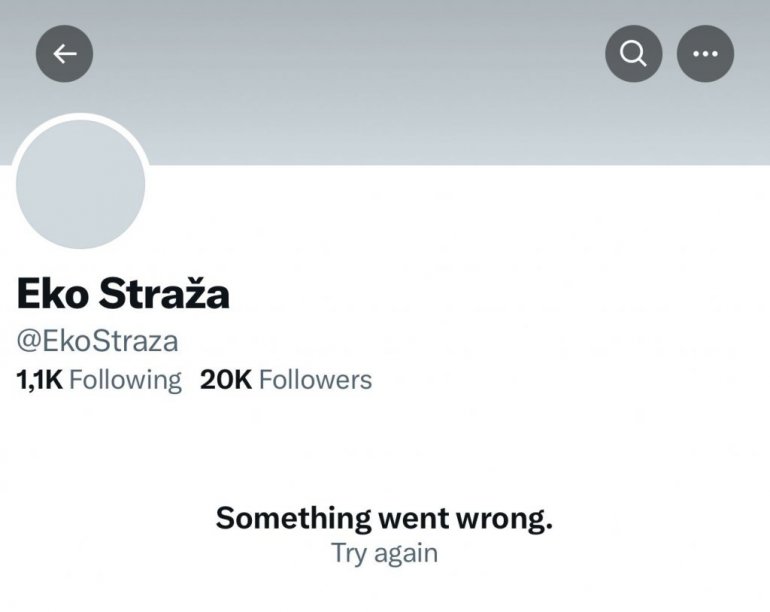Open the blank circular profile avatar

coord(81,183)
